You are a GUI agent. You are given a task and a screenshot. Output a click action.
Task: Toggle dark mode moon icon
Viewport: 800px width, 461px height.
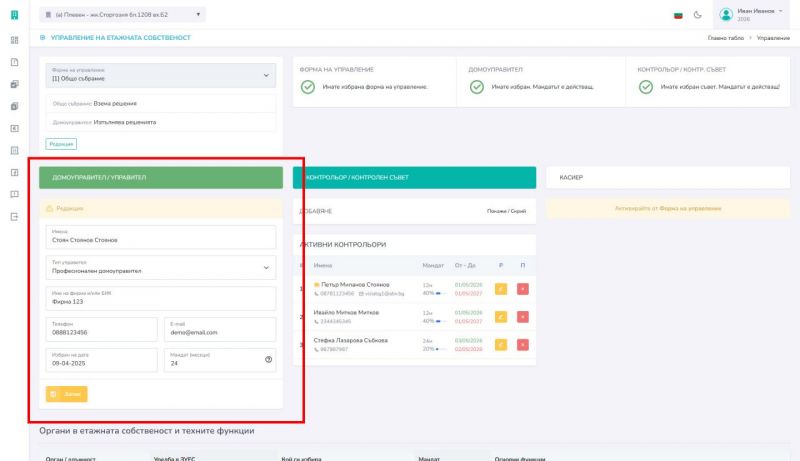(697, 15)
